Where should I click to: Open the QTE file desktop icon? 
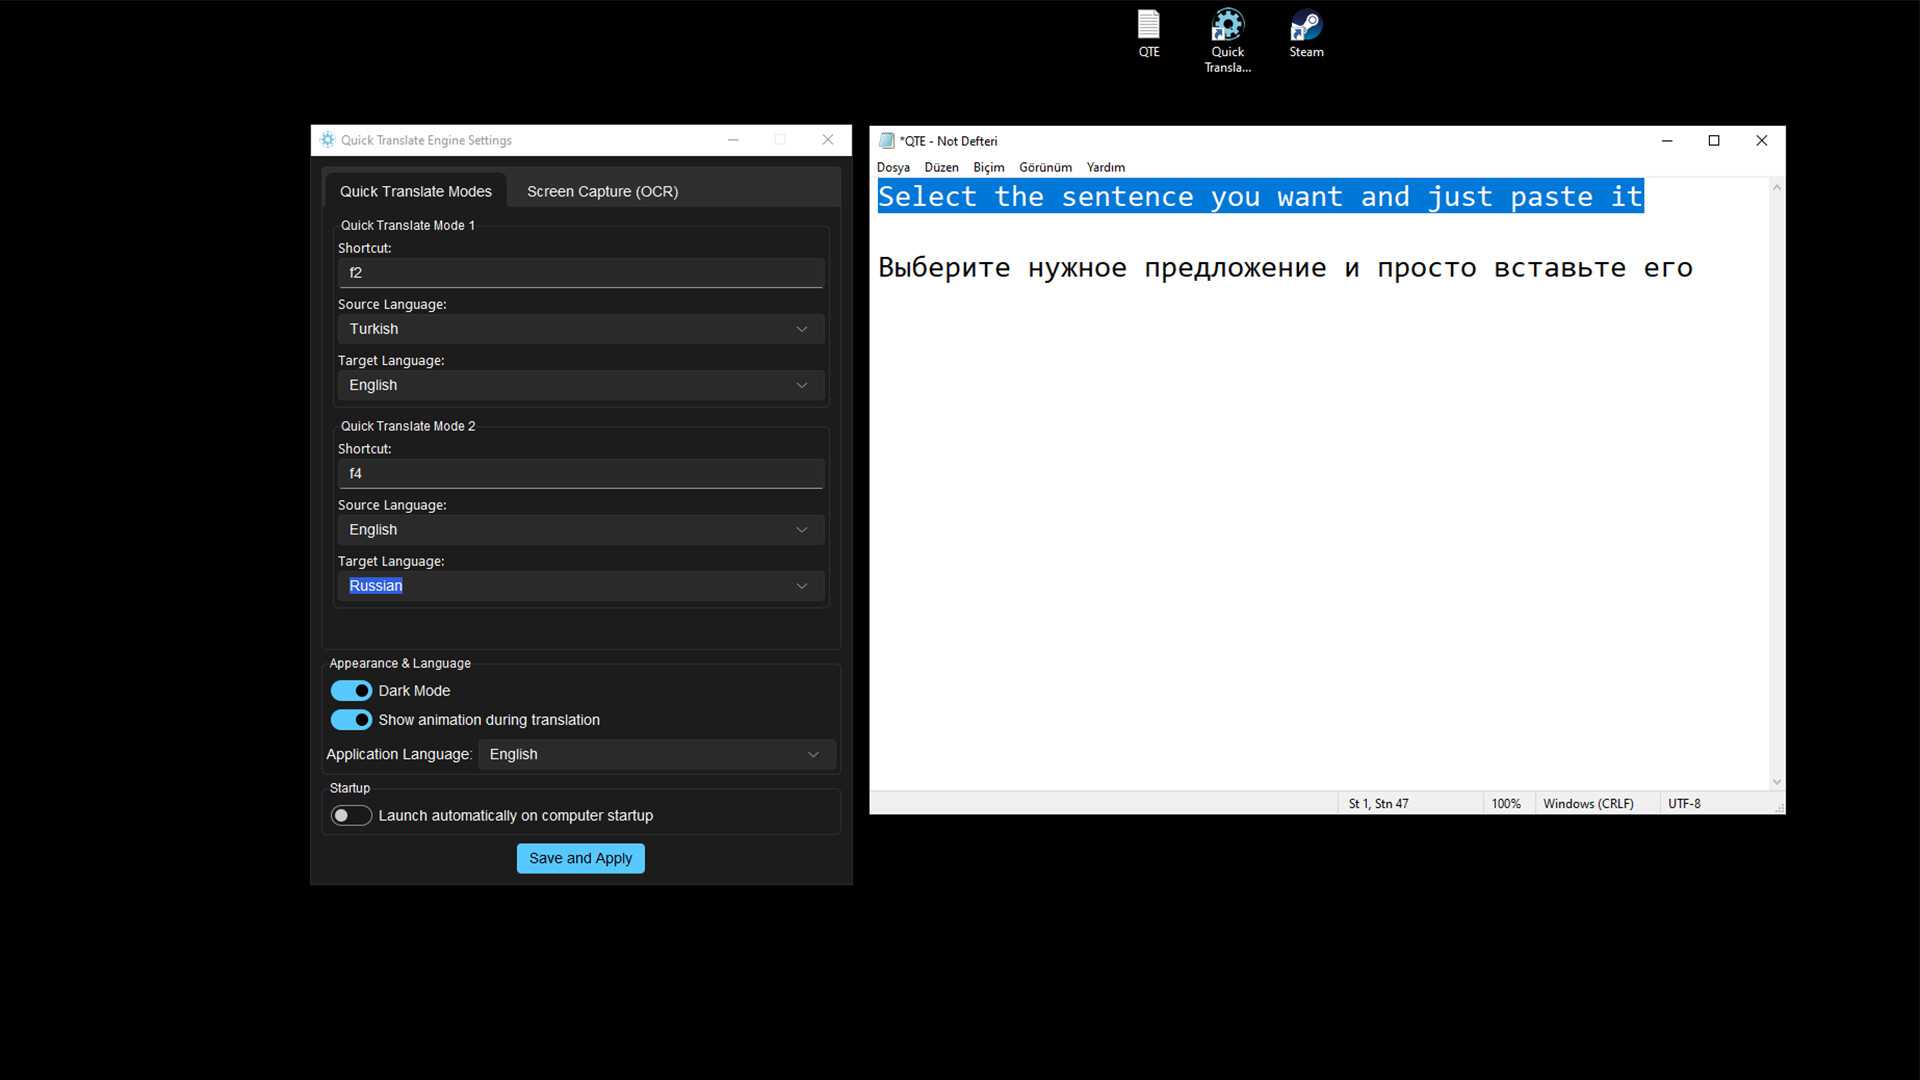[1149, 34]
